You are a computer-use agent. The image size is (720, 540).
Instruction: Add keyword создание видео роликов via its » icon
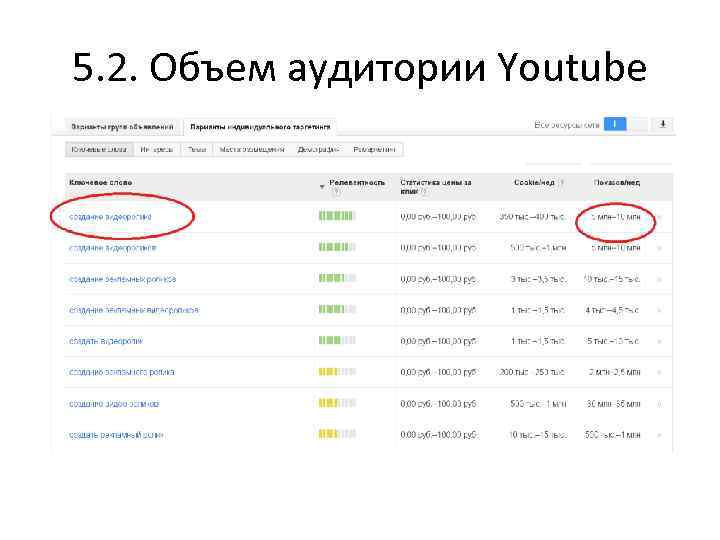coord(659,404)
